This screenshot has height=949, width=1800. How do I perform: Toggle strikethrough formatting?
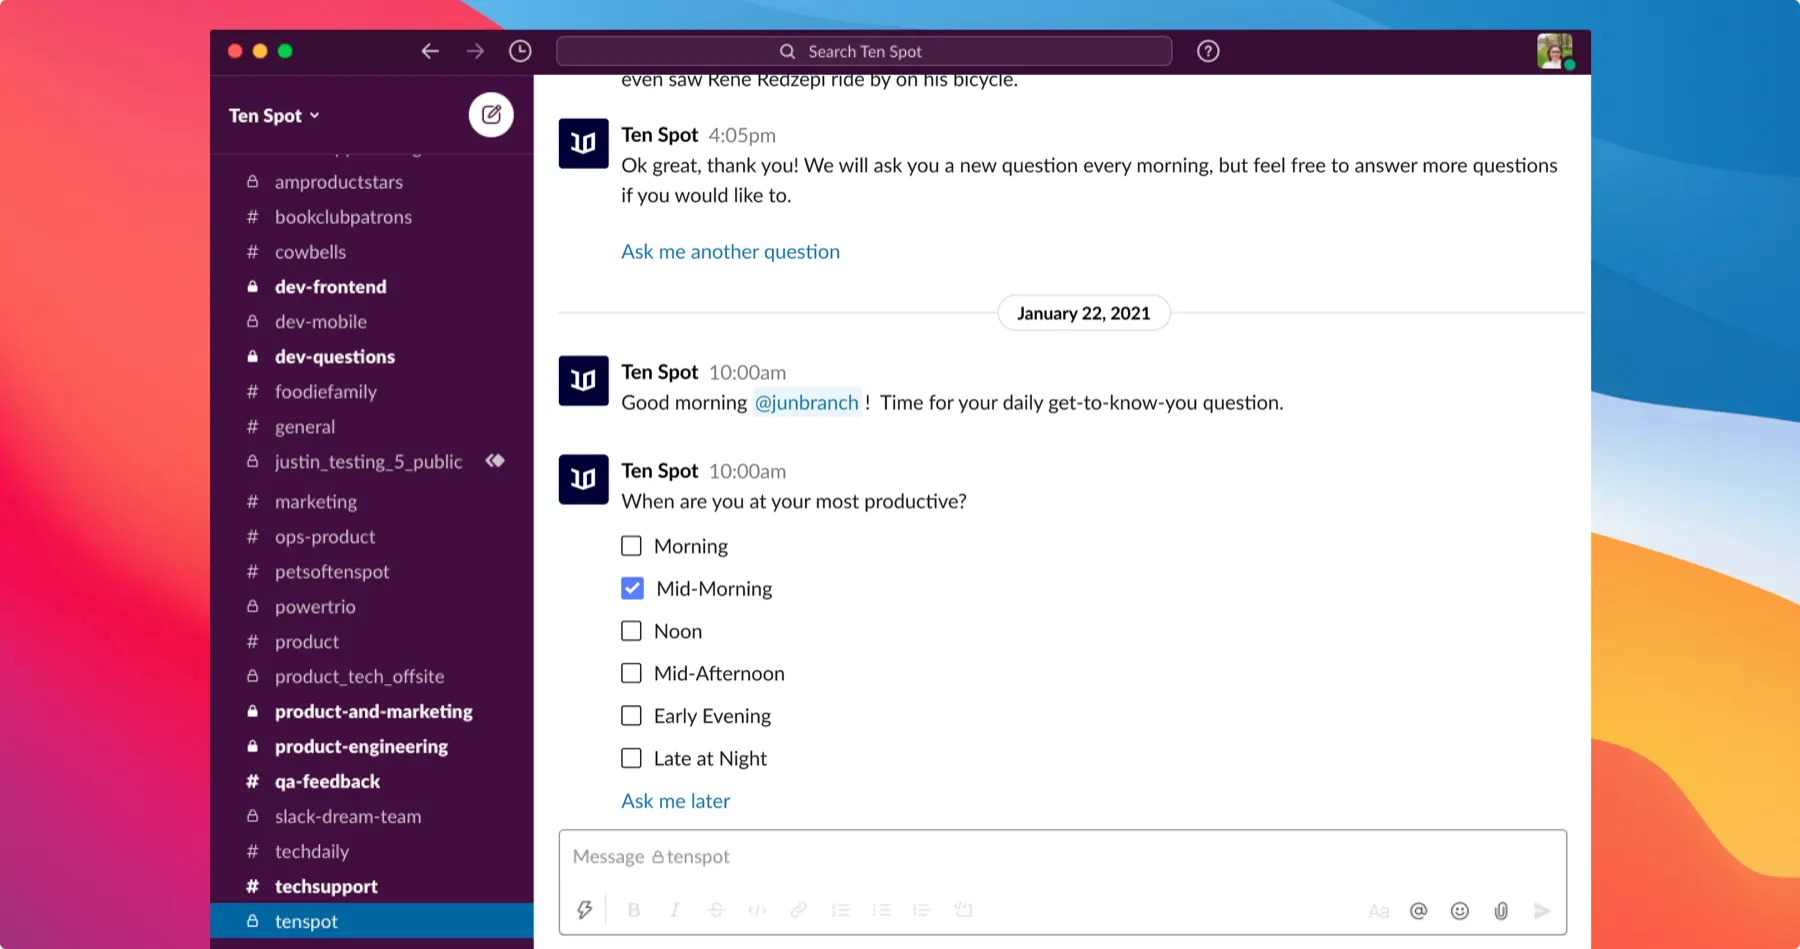716,910
